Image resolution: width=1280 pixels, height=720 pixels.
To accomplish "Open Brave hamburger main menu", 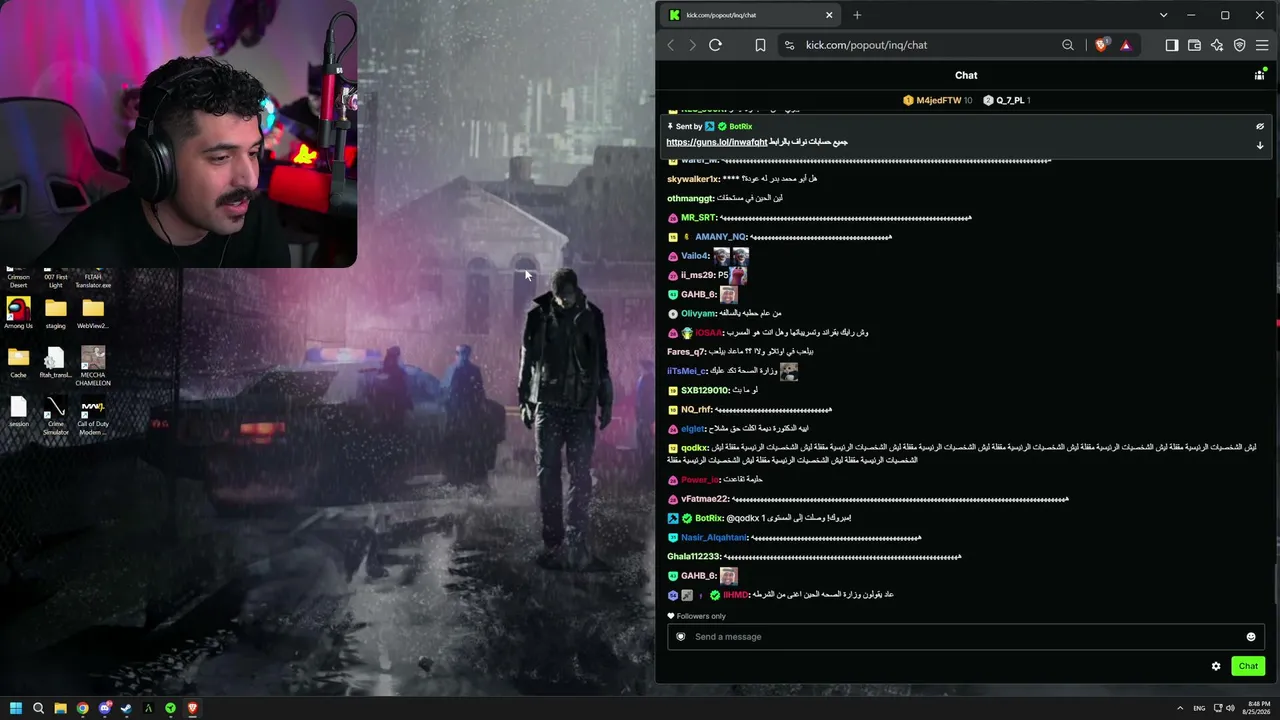I will pos(1262,45).
